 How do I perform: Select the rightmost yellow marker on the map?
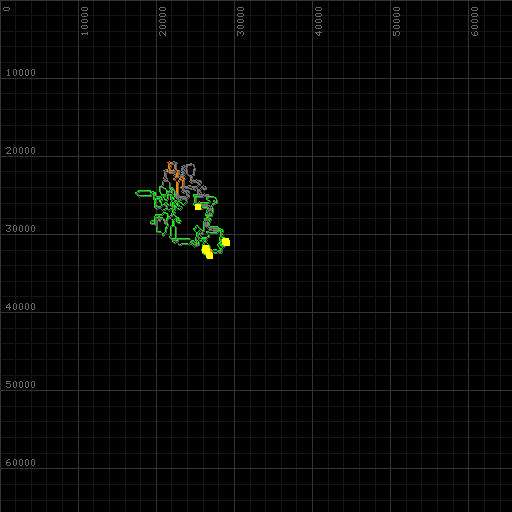[x=226, y=242]
